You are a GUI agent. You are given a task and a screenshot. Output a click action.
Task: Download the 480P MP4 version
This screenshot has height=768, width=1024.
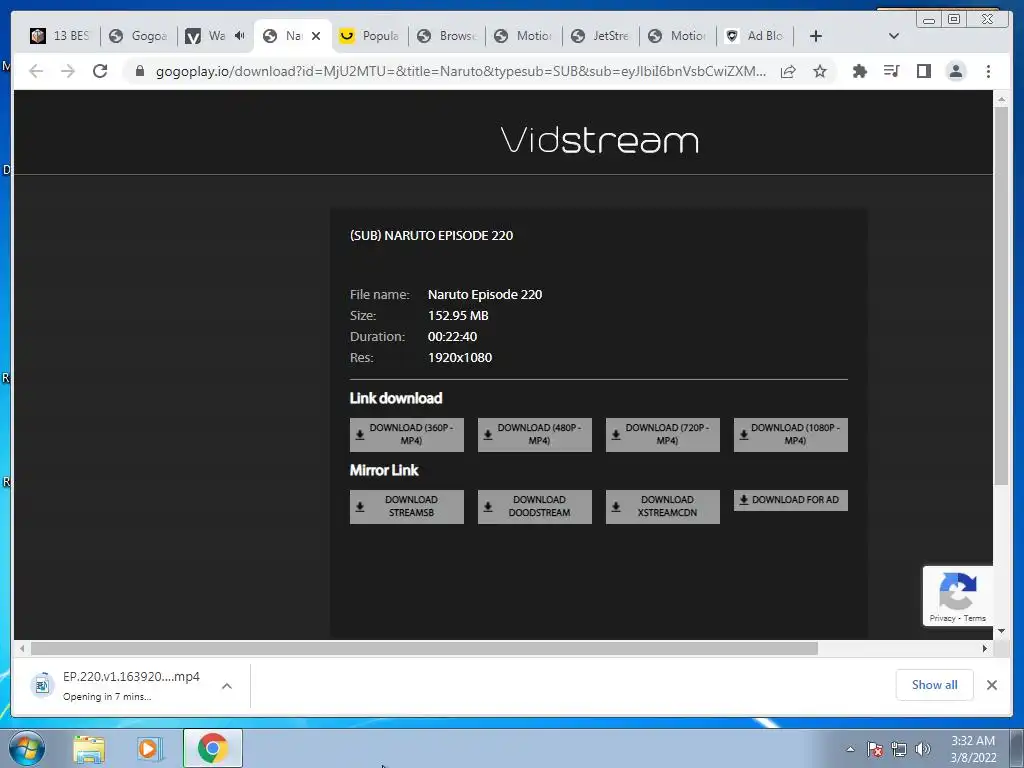click(535, 434)
